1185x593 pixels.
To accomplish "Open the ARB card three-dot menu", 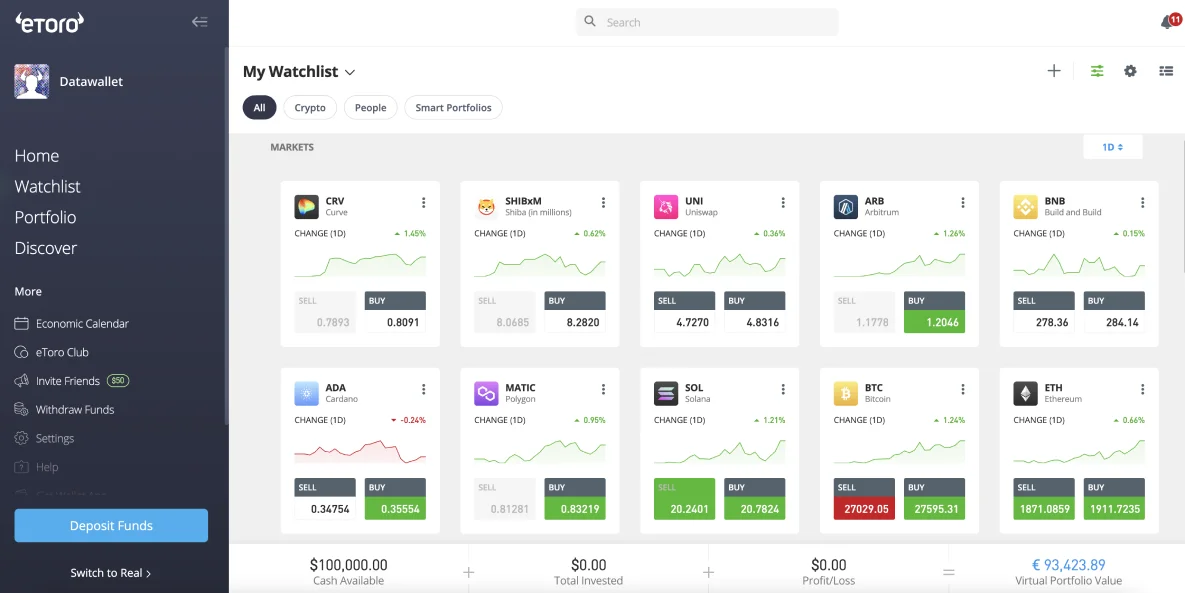I will click(x=963, y=202).
